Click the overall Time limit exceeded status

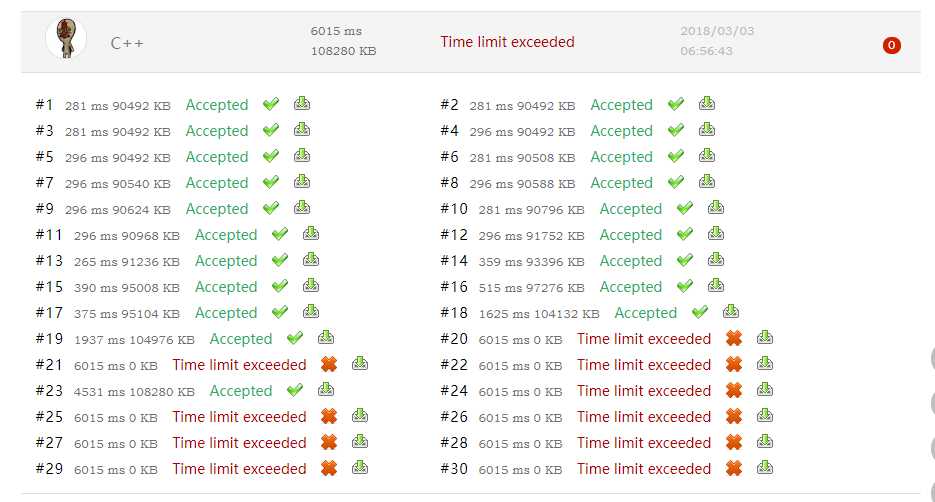tap(507, 42)
